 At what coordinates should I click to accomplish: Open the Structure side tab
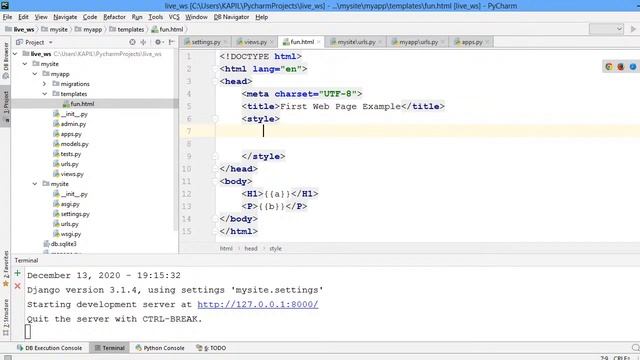pos(5,317)
